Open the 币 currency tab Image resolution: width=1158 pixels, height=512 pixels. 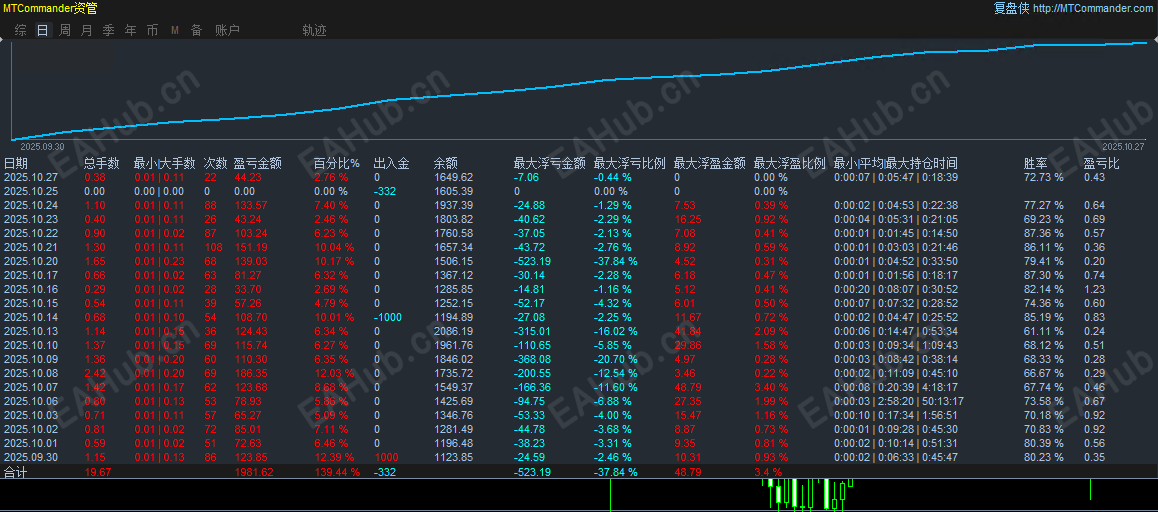[x=152, y=30]
